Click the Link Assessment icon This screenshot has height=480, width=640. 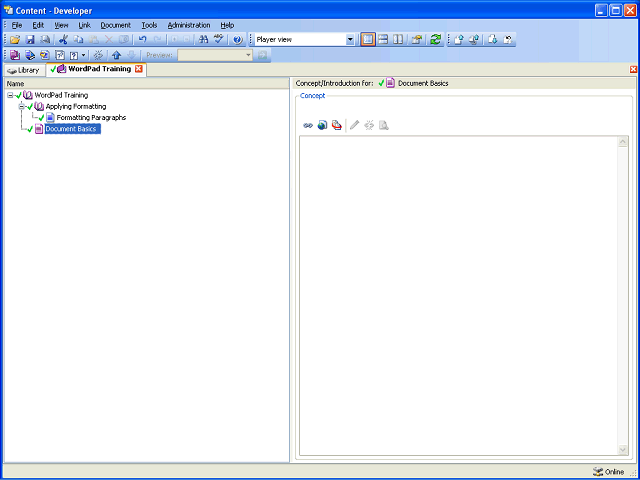pyautogui.click(x=60, y=55)
